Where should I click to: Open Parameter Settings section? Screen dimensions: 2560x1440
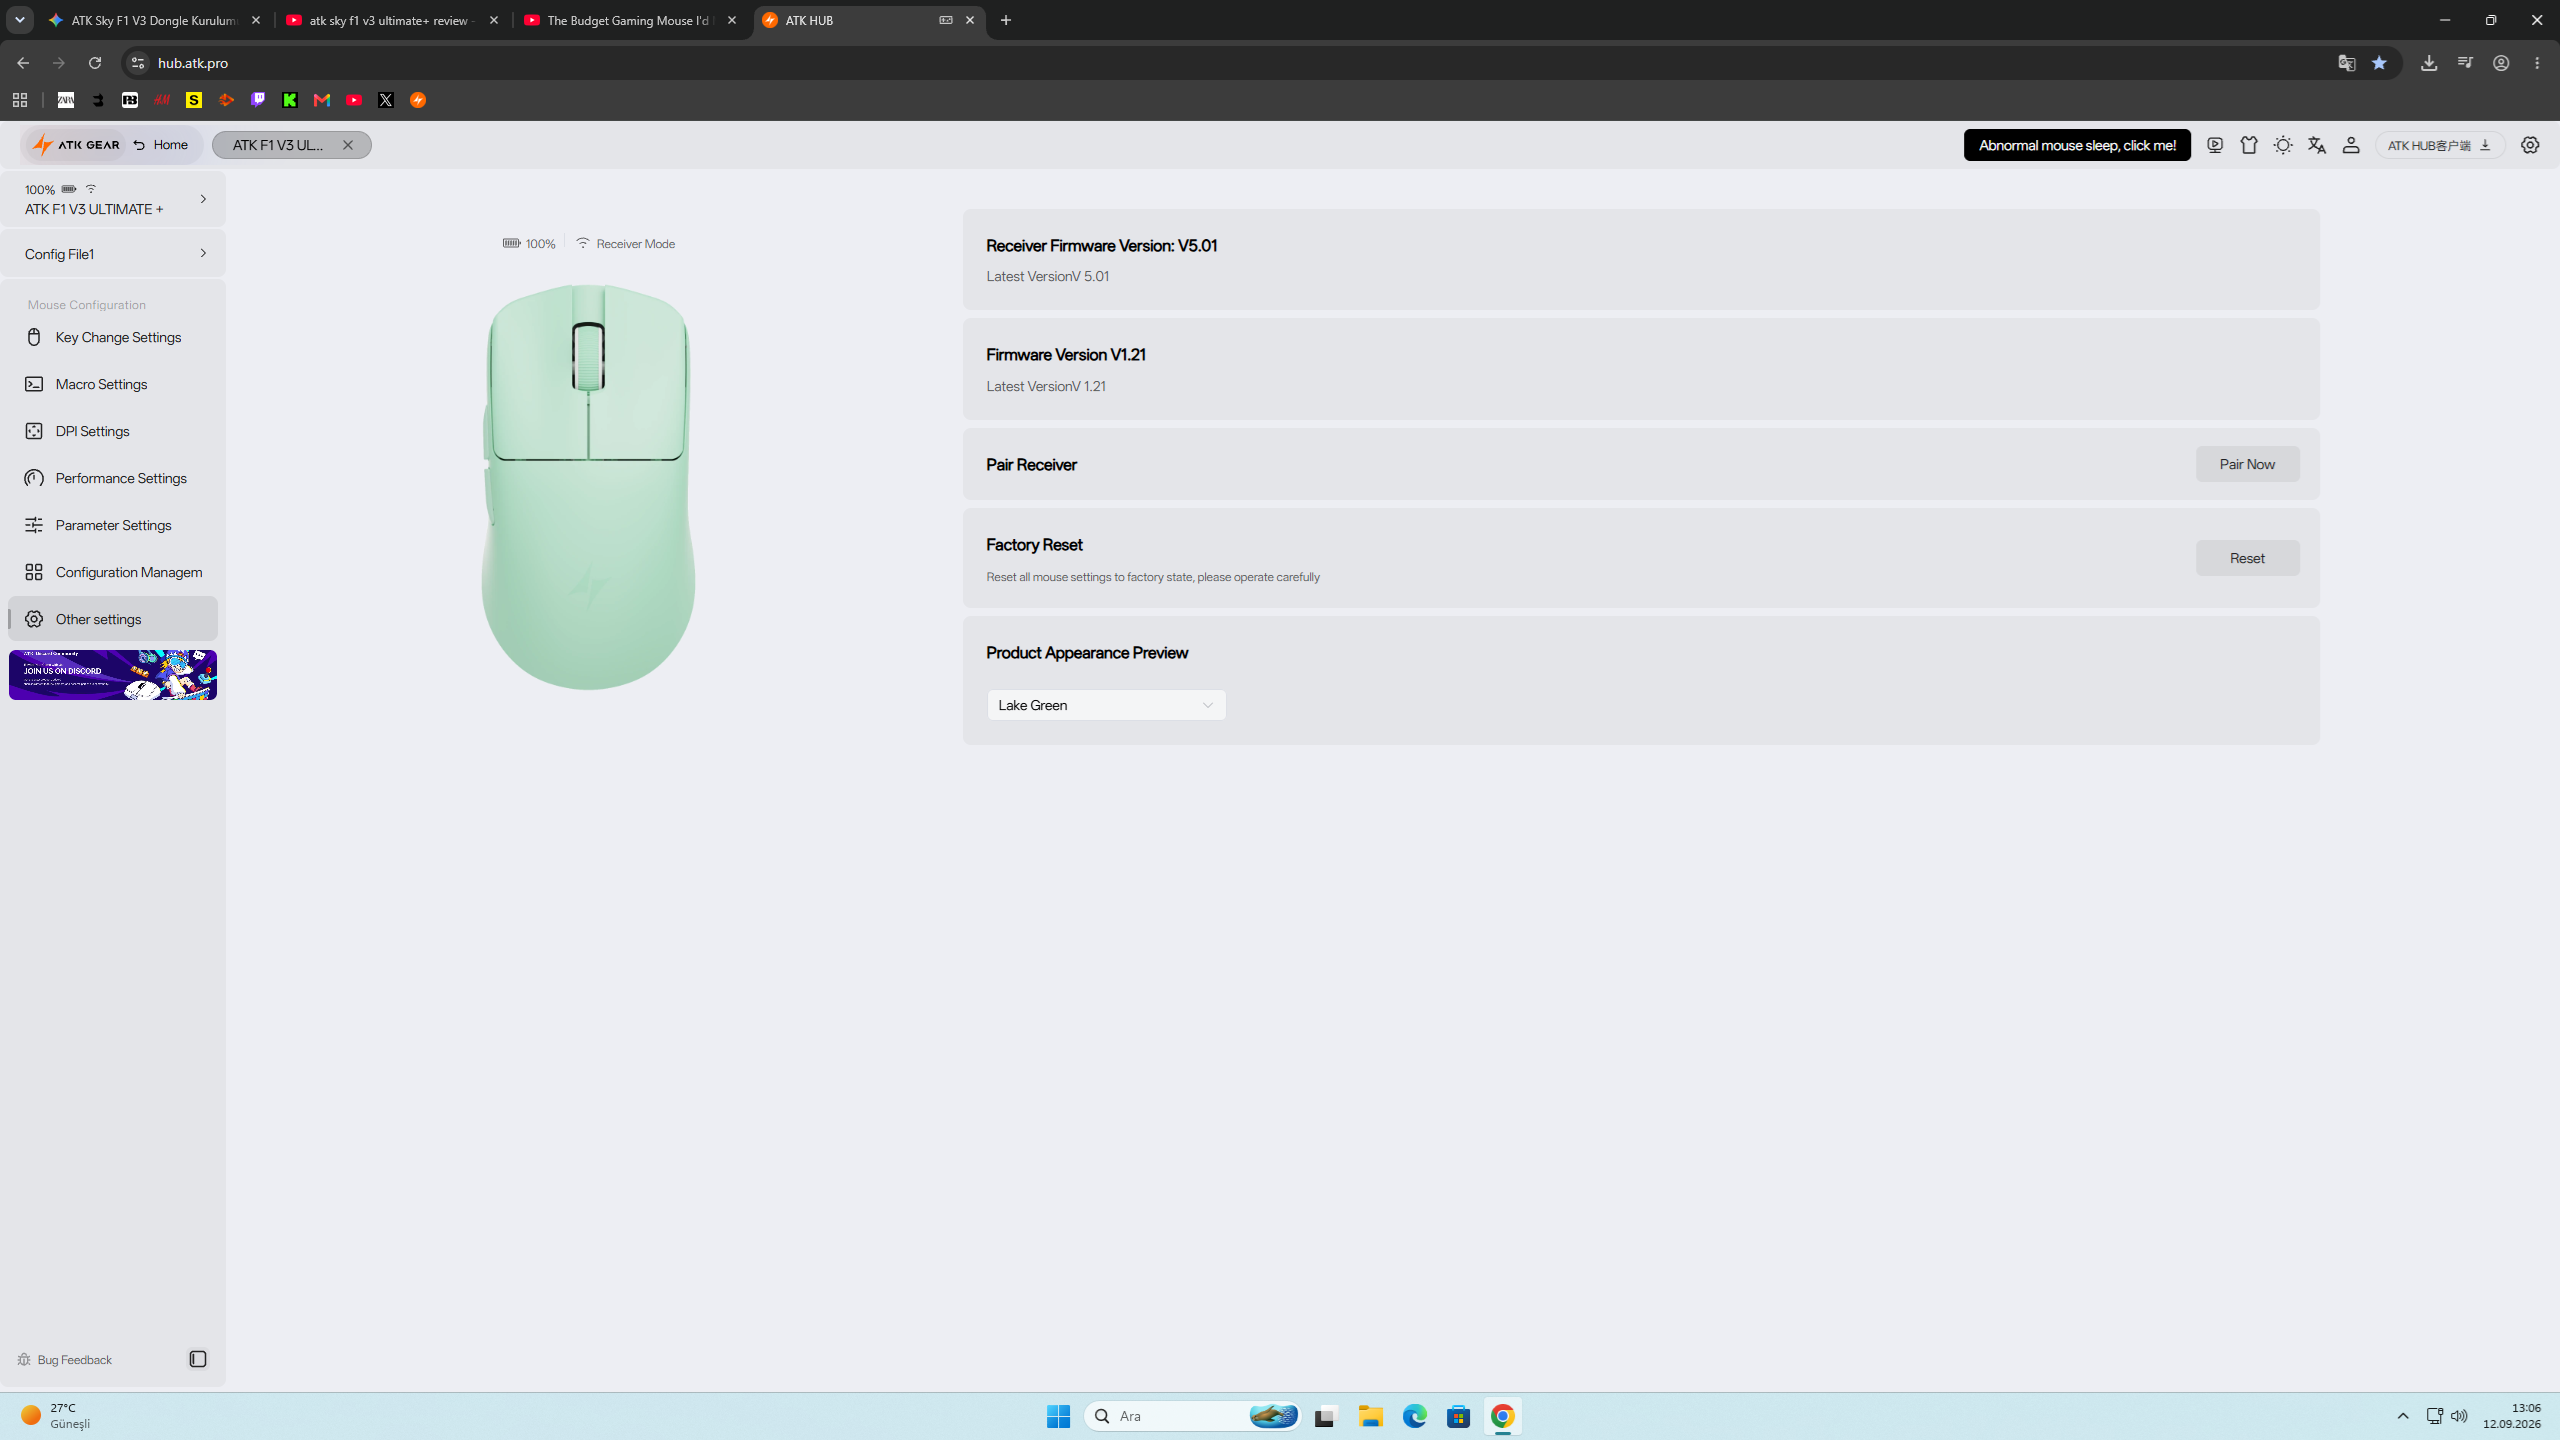113,525
